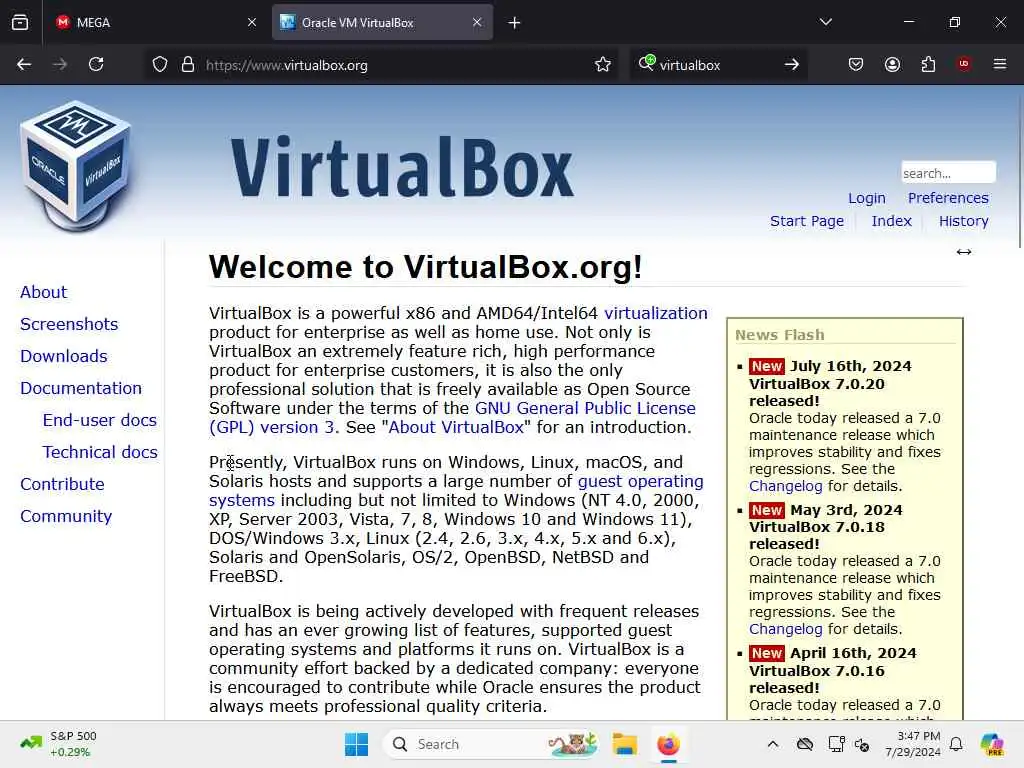Open Changelog link for 7.0.18 release
The image size is (1024, 768).
click(786, 629)
